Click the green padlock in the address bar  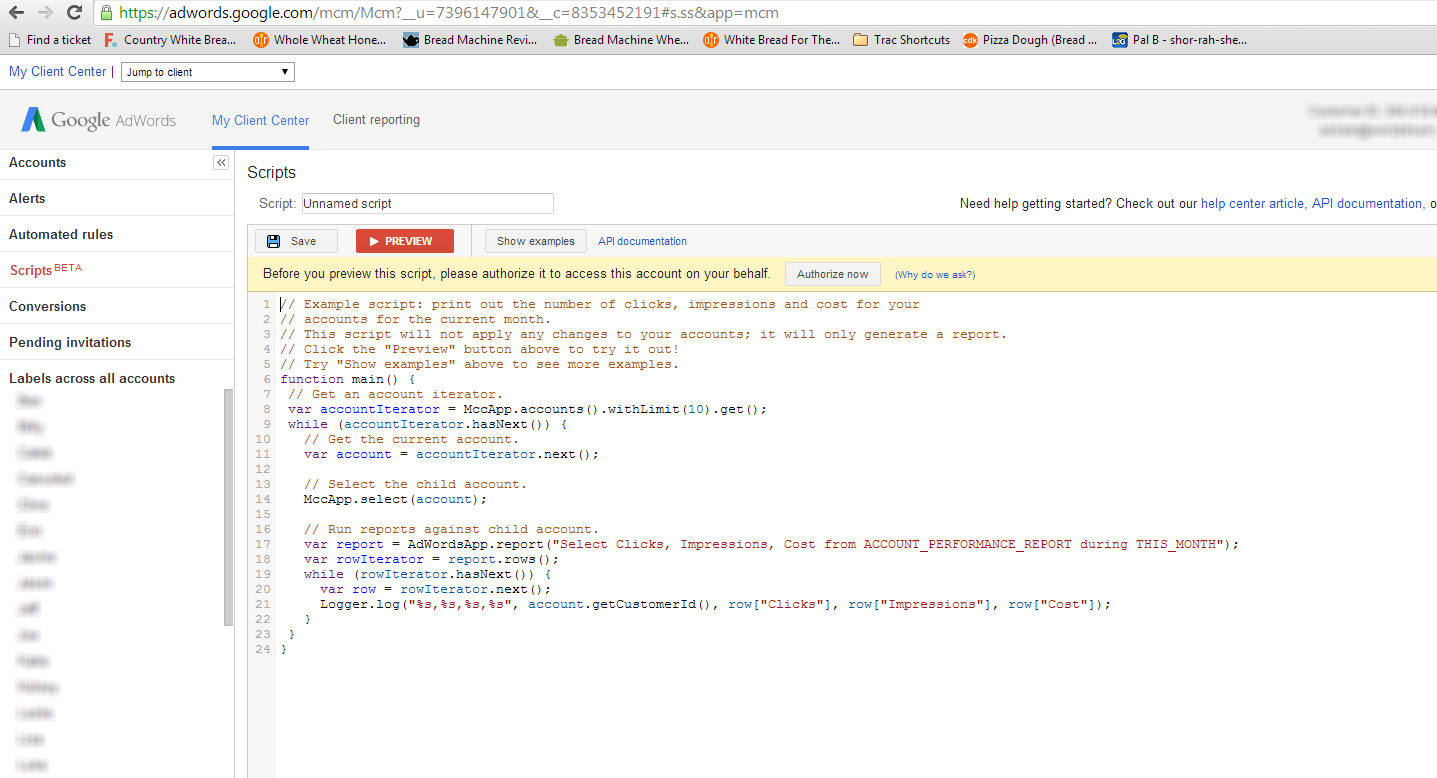107,13
